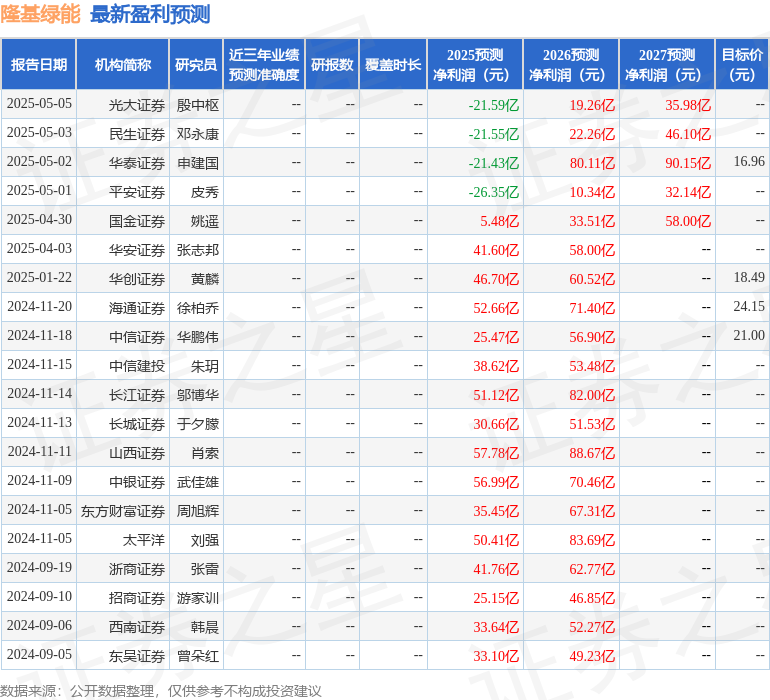Image resolution: width=770 pixels, height=700 pixels.
Task: Click the 覆盖时长 column header
Action: [x=393, y=64]
